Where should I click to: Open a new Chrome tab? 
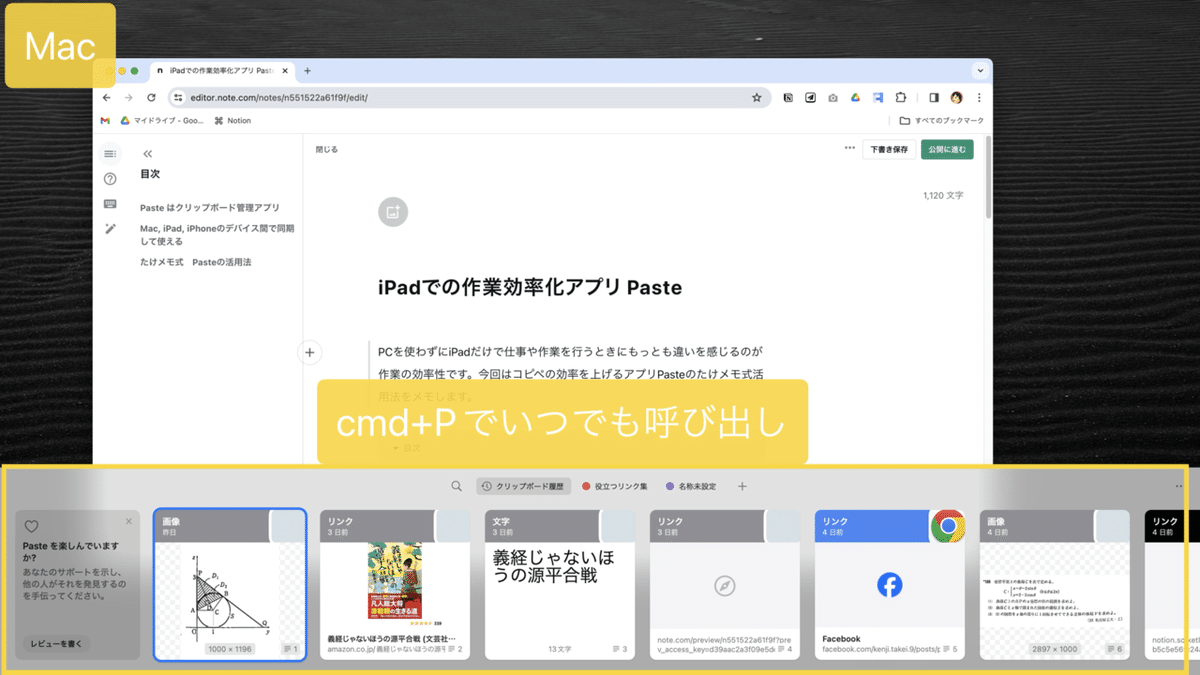pos(307,71)
